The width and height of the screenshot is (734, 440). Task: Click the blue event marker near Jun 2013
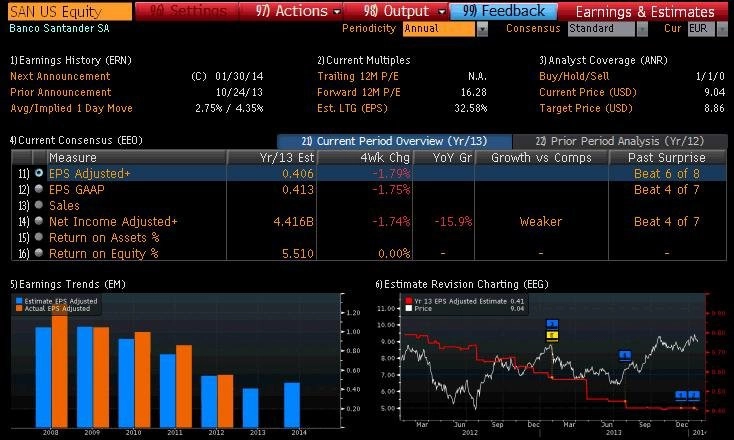coord(625,356)
